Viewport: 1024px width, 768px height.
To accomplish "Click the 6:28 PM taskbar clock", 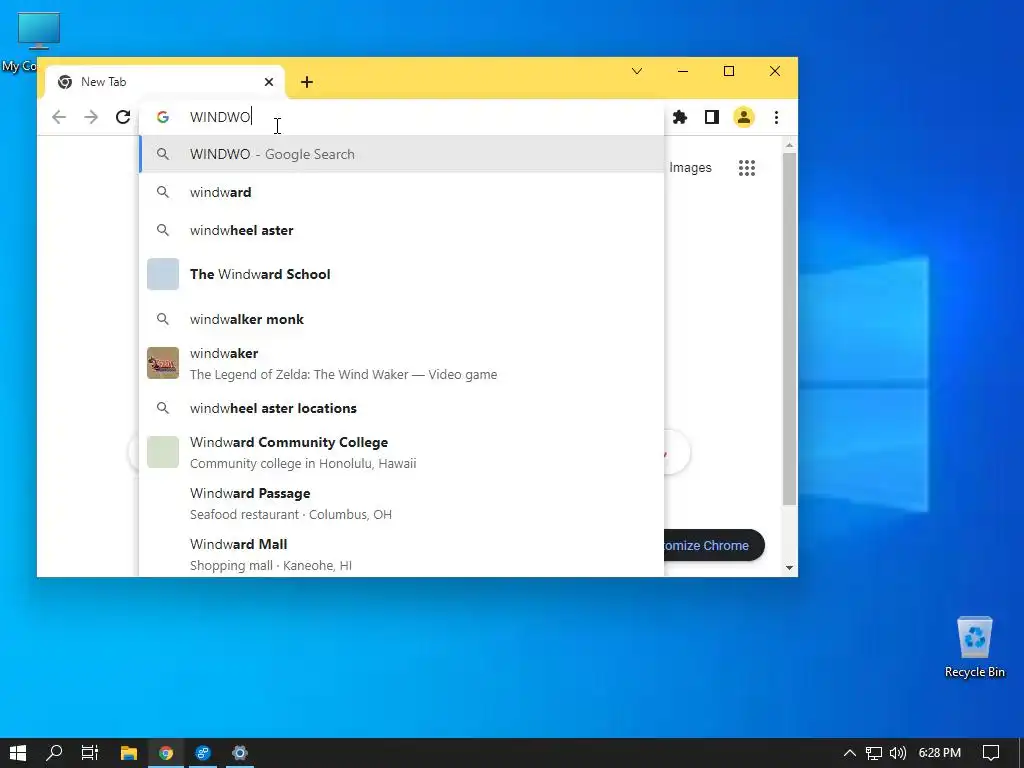I will click(940, 753).
